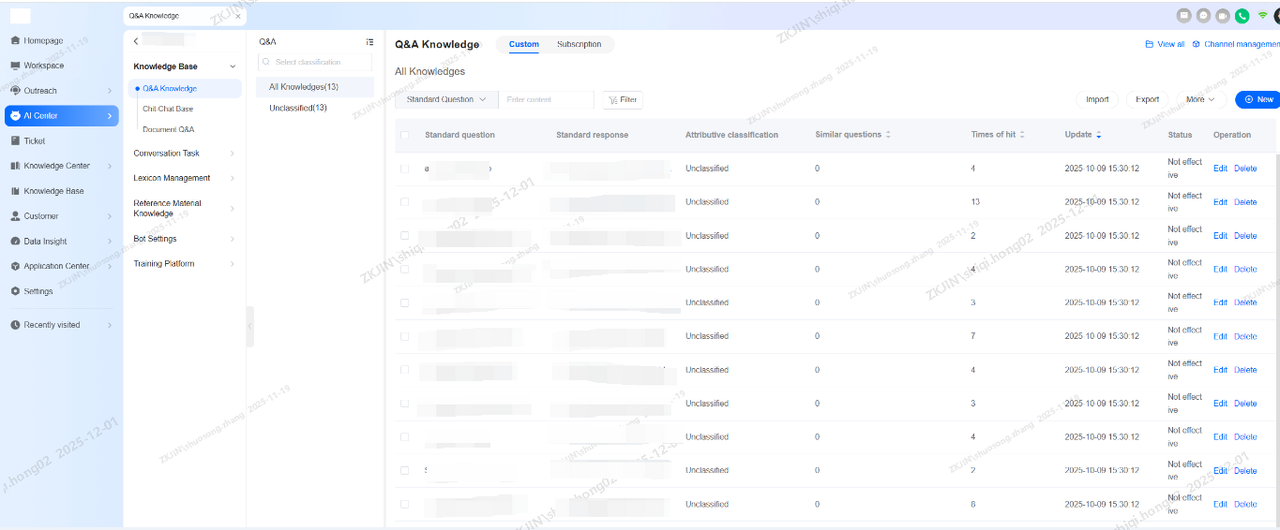The height and width of the screenshot is (530, 1280).
Task: Click the back arrow above Knowledge Base
Action: (x=136, y=41)
